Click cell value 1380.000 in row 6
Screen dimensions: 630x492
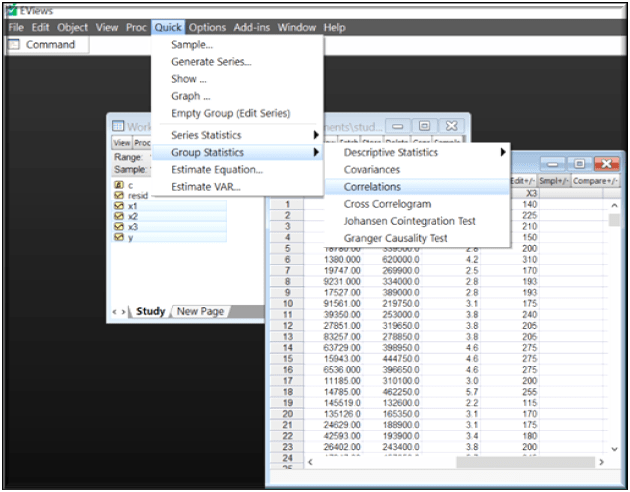342,260
